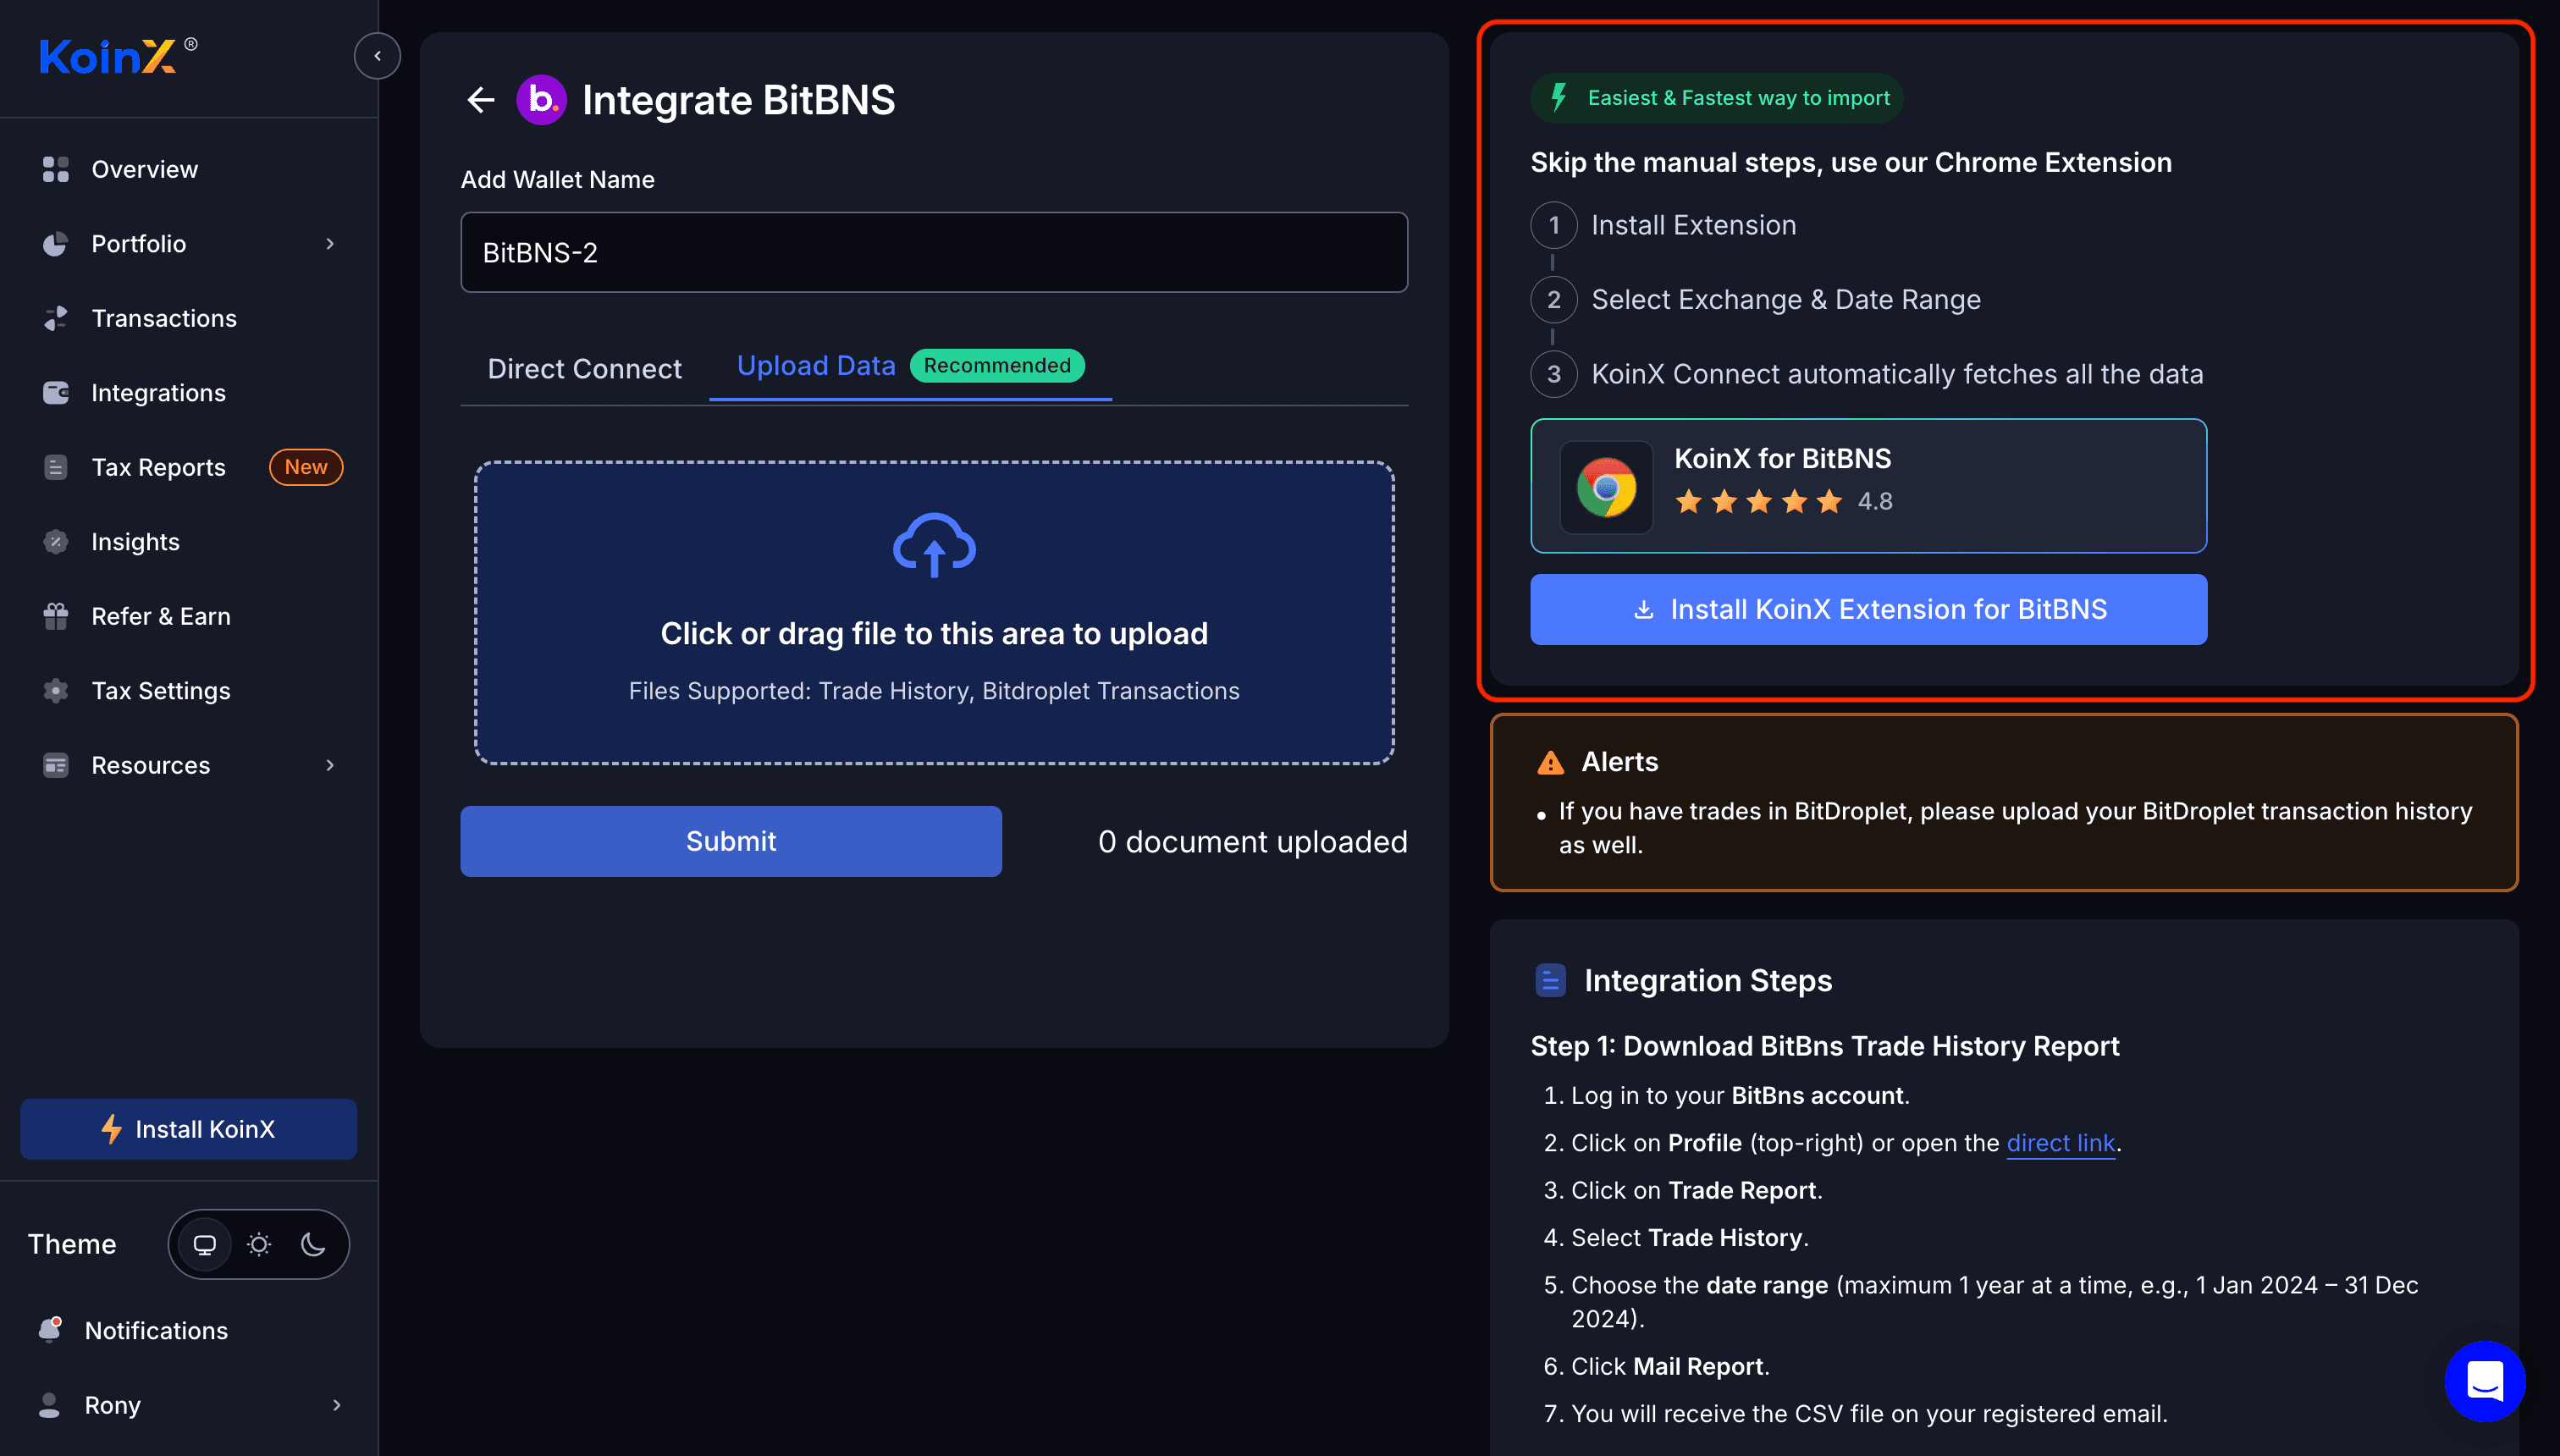Open the Rony profile menu
The image size is (2560, 1456).
point(189,1405)
